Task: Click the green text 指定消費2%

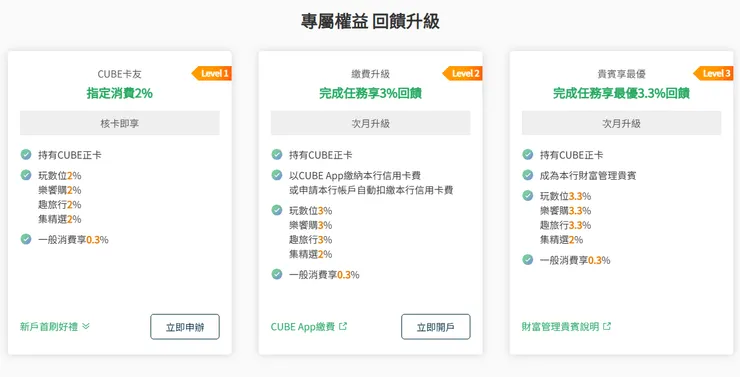Action: 119,93
